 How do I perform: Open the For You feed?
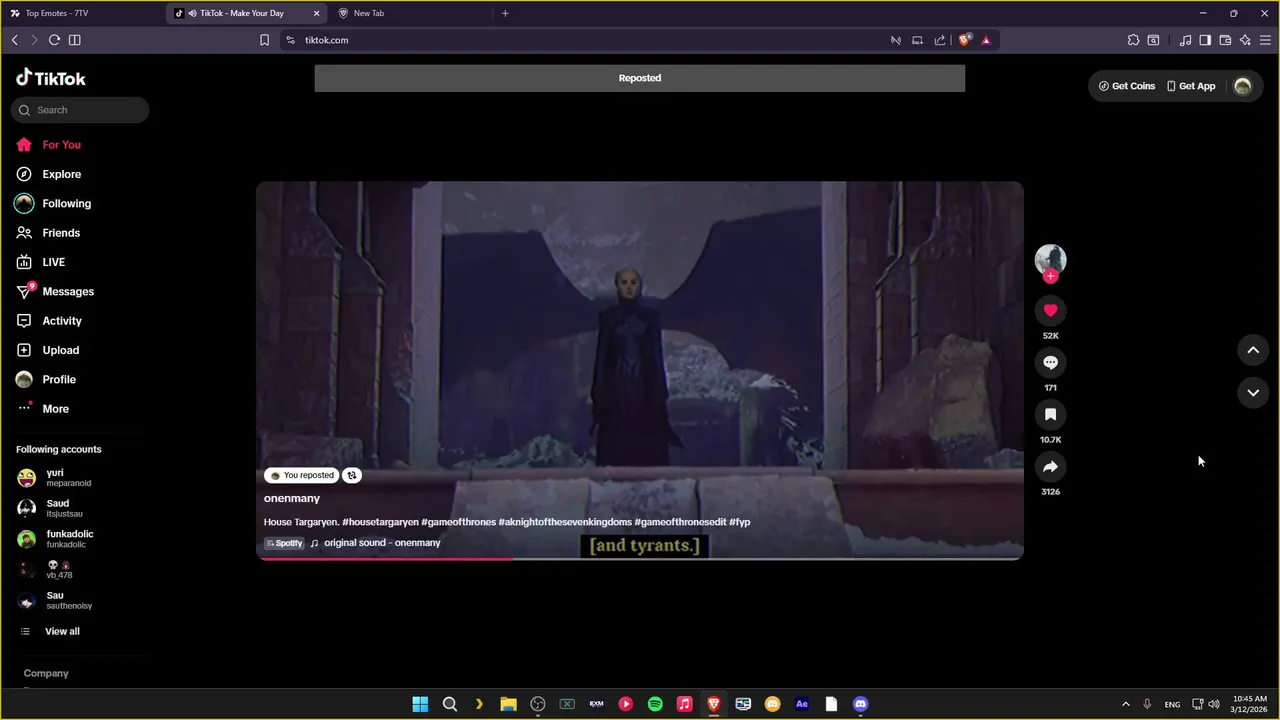(61, 145)
